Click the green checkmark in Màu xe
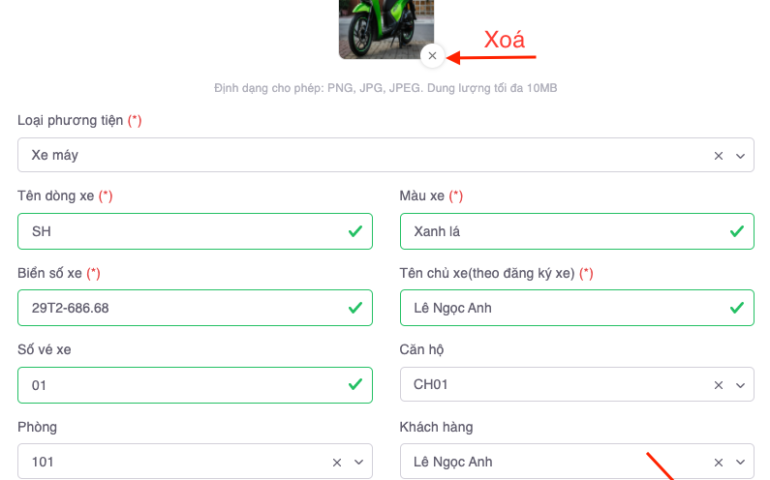 (737, 231)
